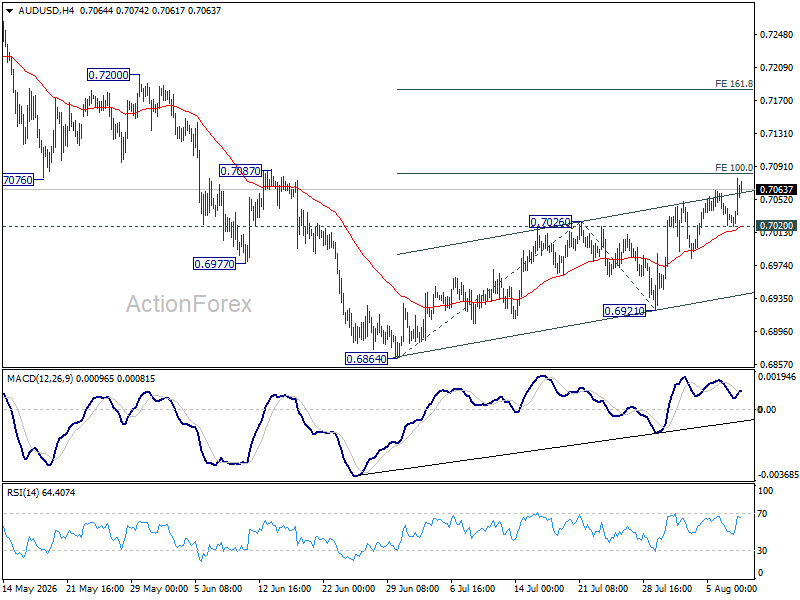Click the AUDUSD,H4 chart title text
Screen dimensions: 800x600
(45, 11)
